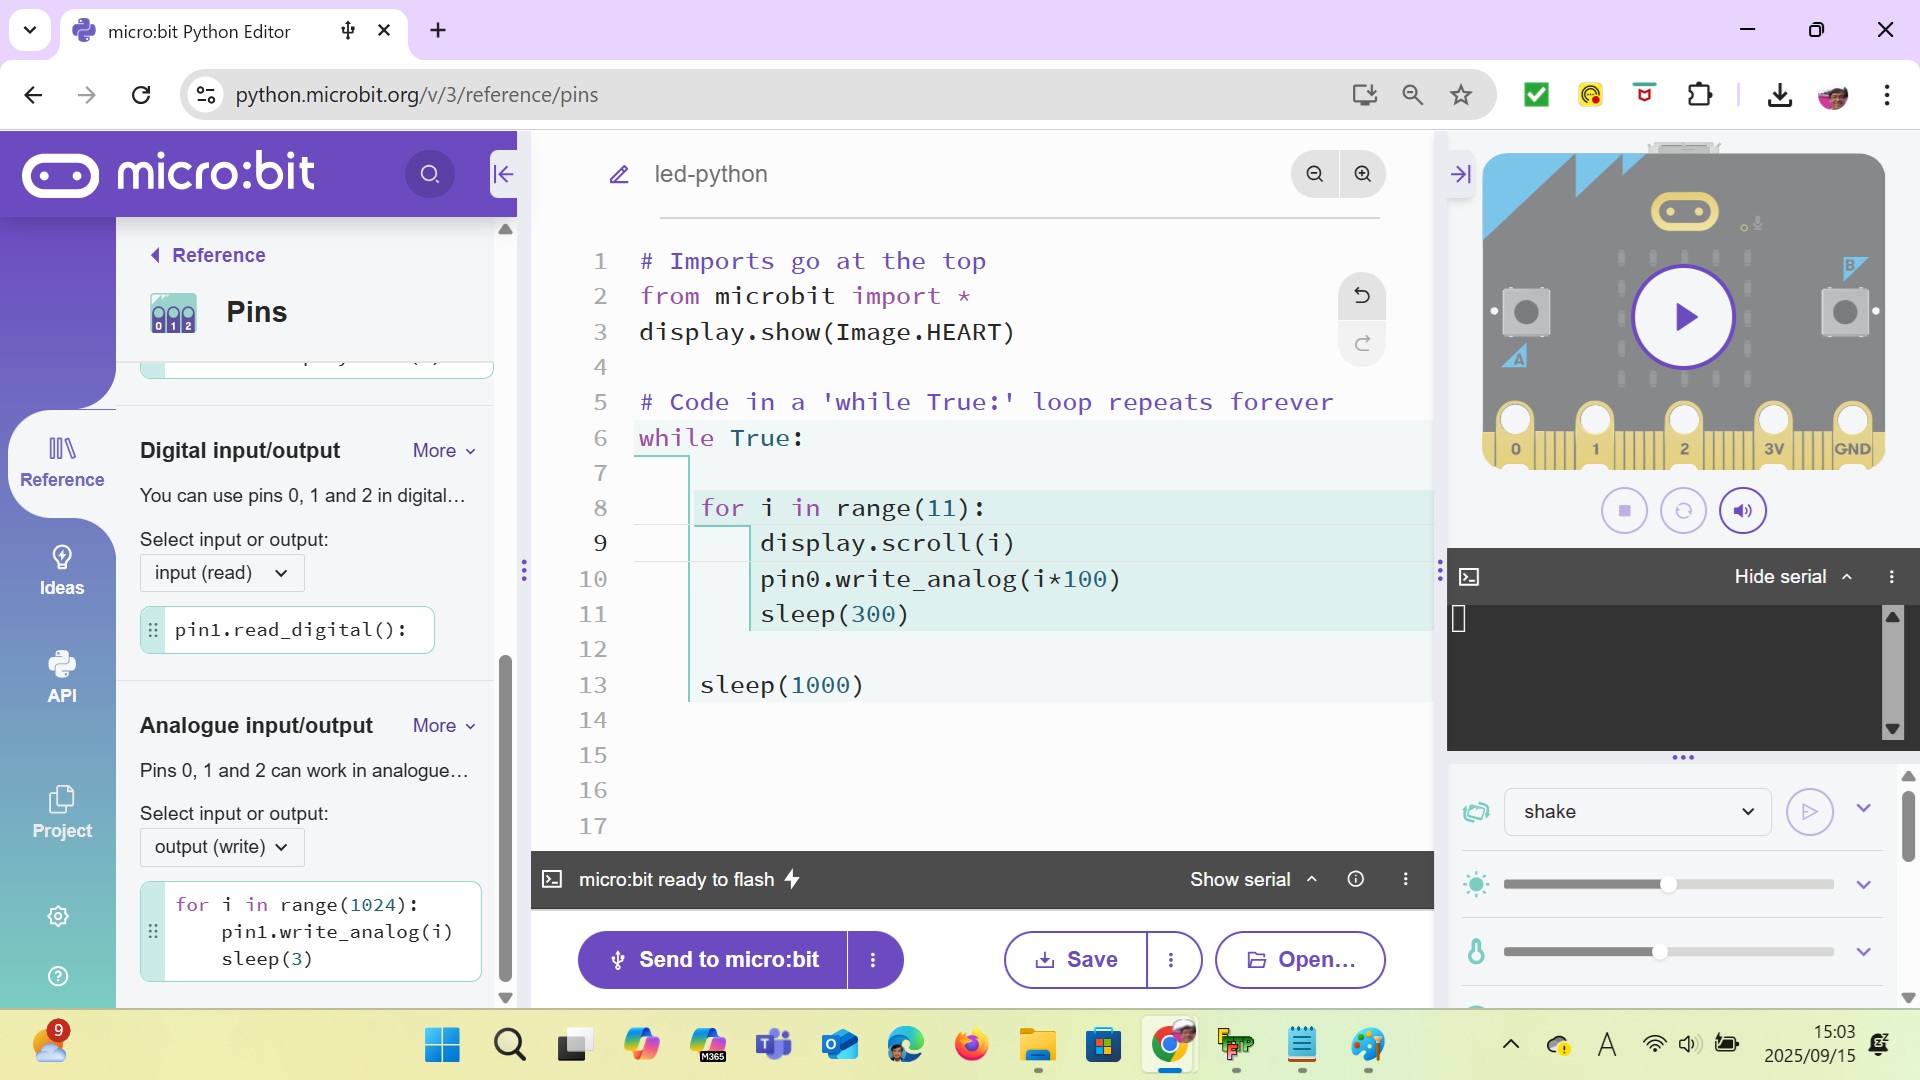This screenshot has height=1080, width=1920.
Task: Expand More under Analogue input/output
Action: (444, 726)
